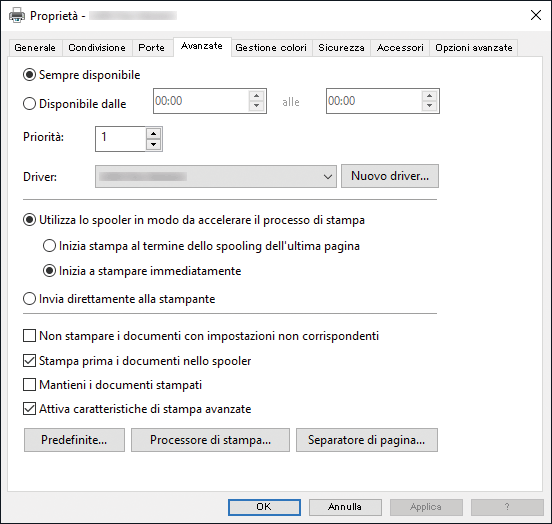This screenshot has height=524, width=552.
Task: Open the Gestione colori tab
Action: tap(271, 48)
